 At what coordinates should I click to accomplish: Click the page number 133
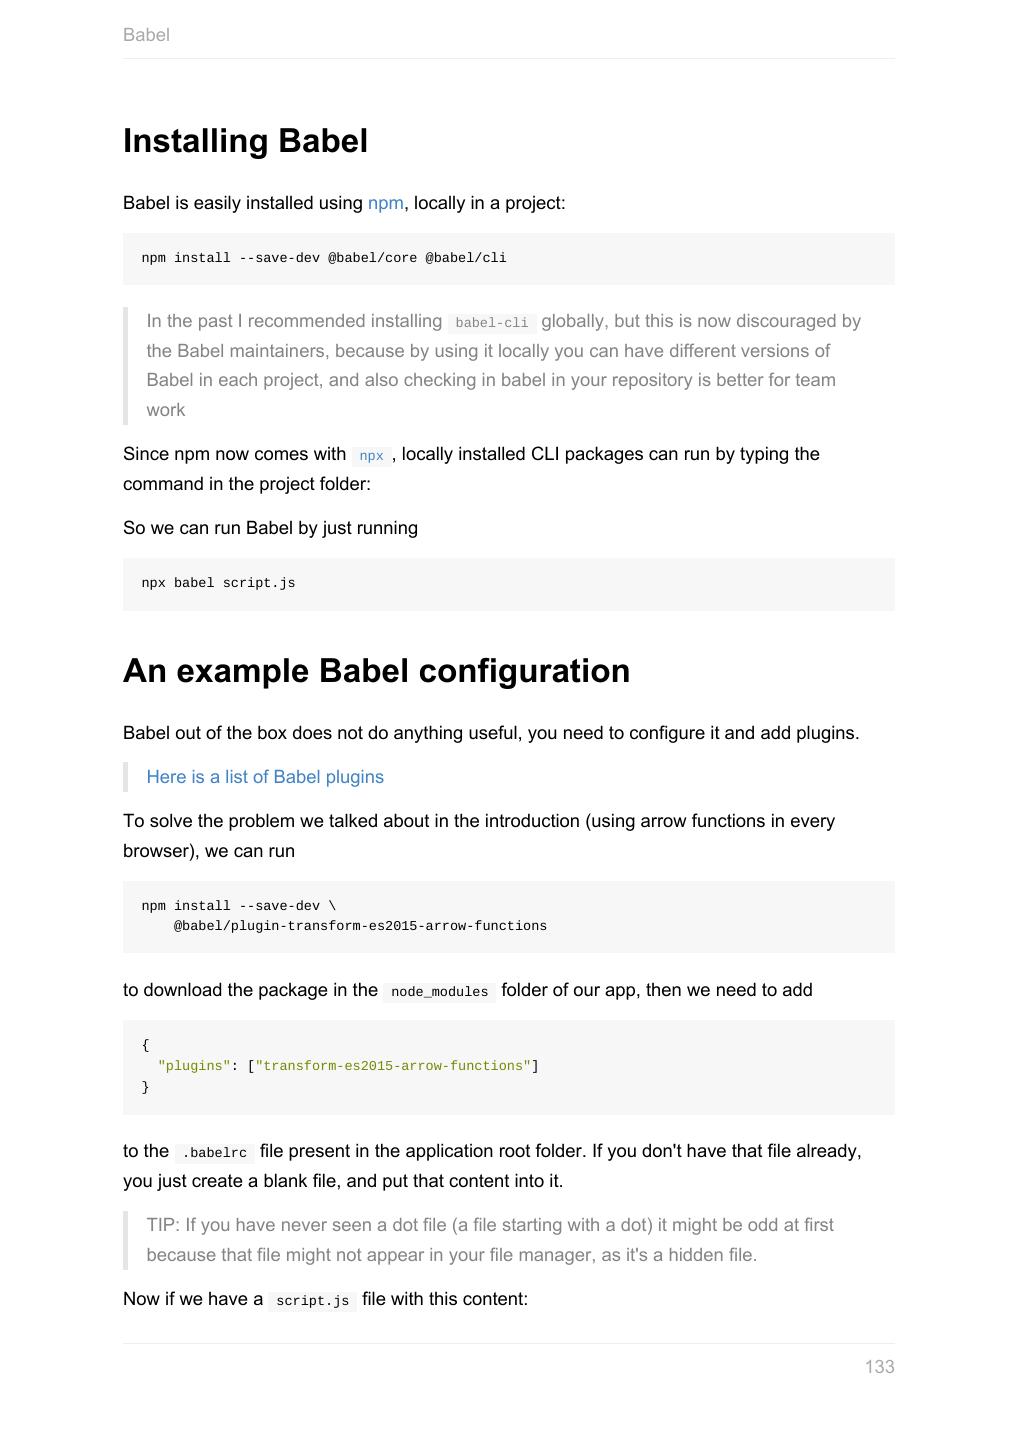click(x=879, y=1367)
